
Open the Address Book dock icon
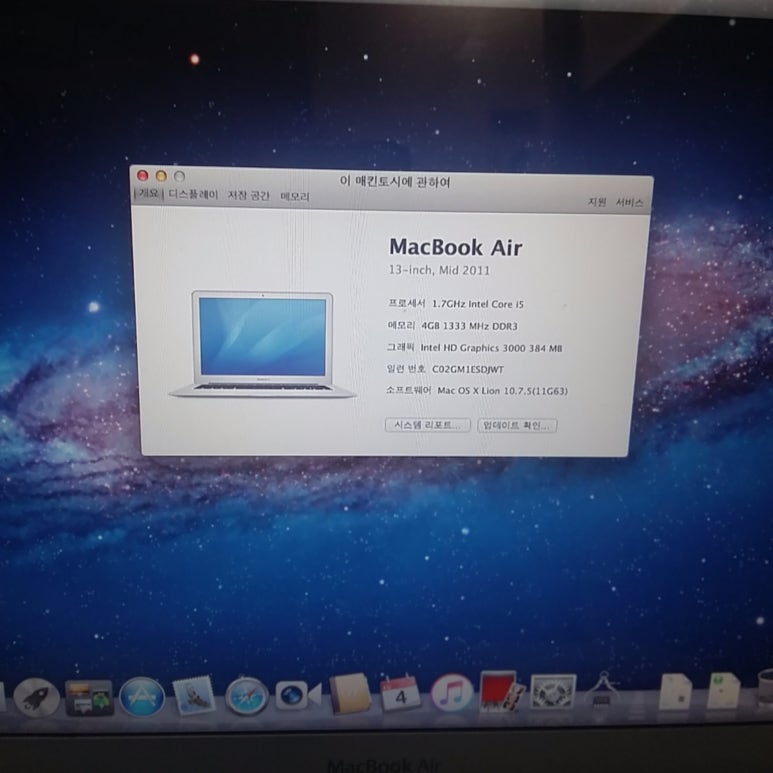point(350,693)
